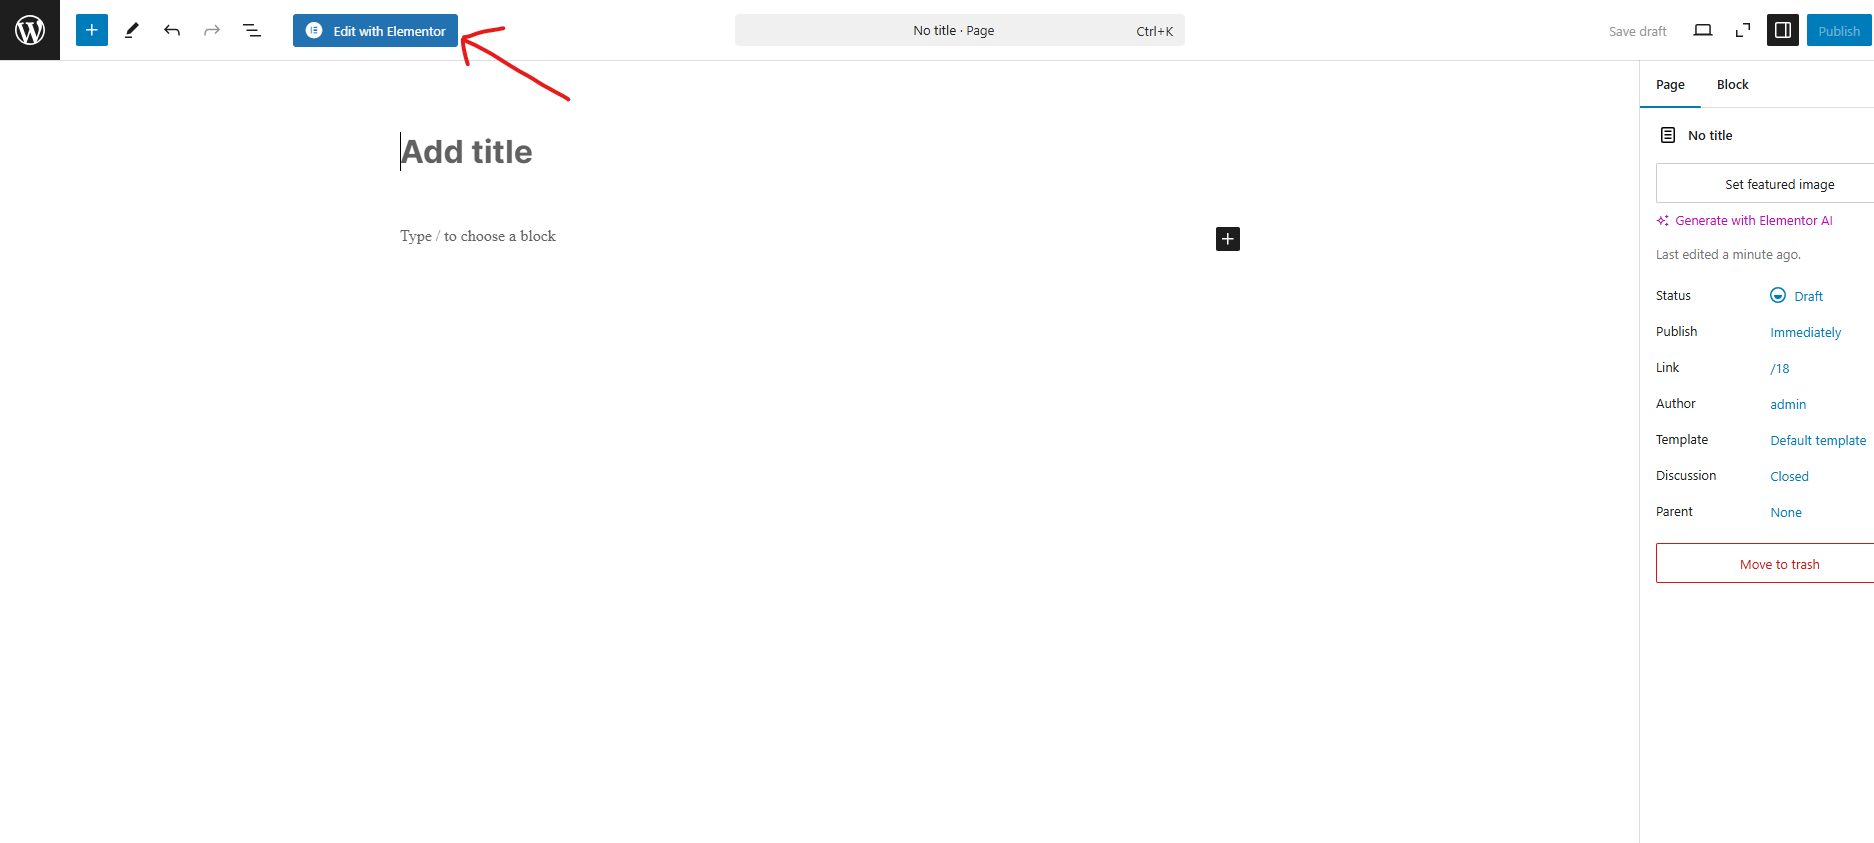This screenshot has width=1874, height=843.
Task: Change the Author admin
Action: [1788, 404]
